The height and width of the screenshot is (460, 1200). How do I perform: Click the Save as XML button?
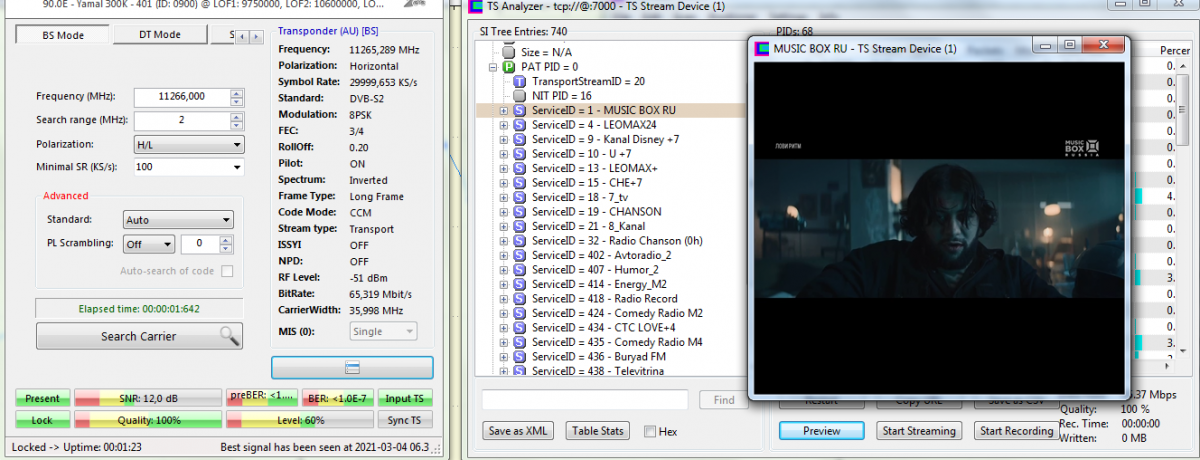pyautogui.click(x=518, y=431)
